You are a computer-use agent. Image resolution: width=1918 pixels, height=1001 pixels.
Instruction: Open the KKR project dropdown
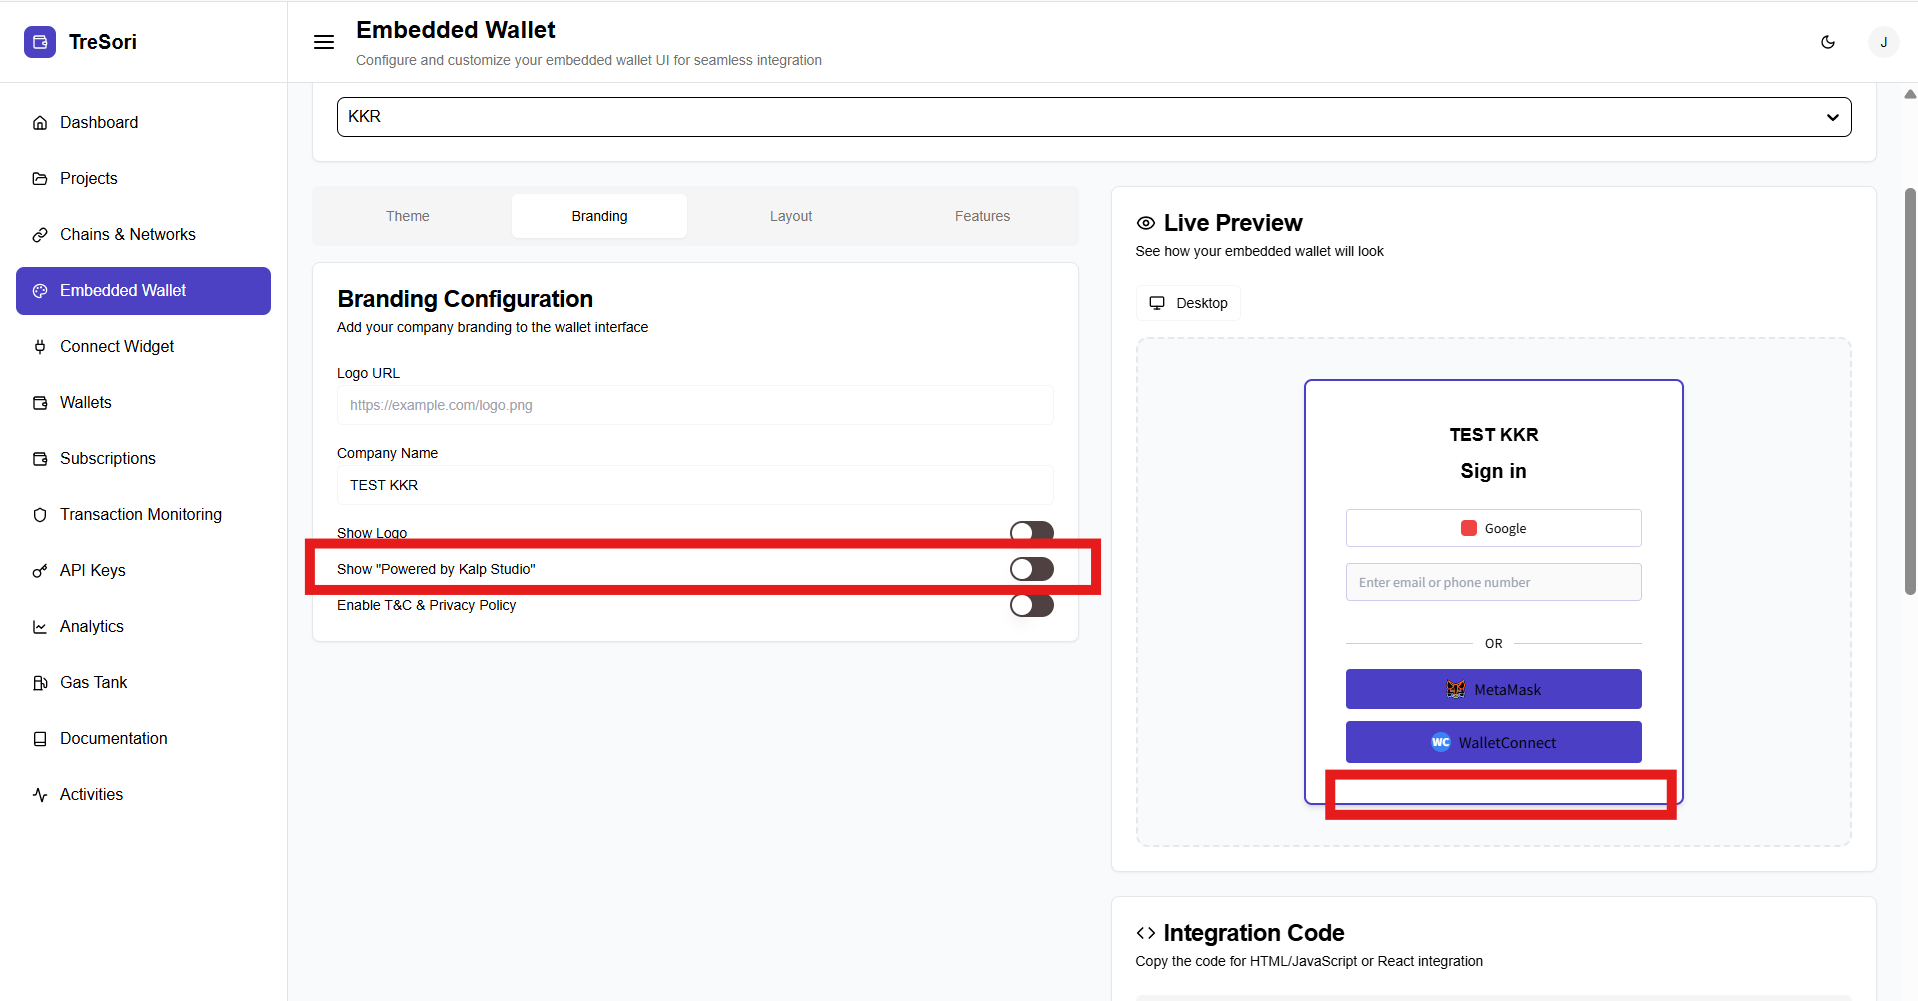point(1093,117)
